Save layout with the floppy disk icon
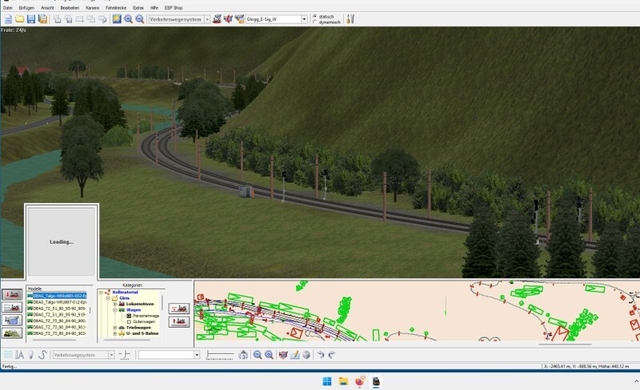The height and width of the screenshot is (390, 640). [31, 19]
